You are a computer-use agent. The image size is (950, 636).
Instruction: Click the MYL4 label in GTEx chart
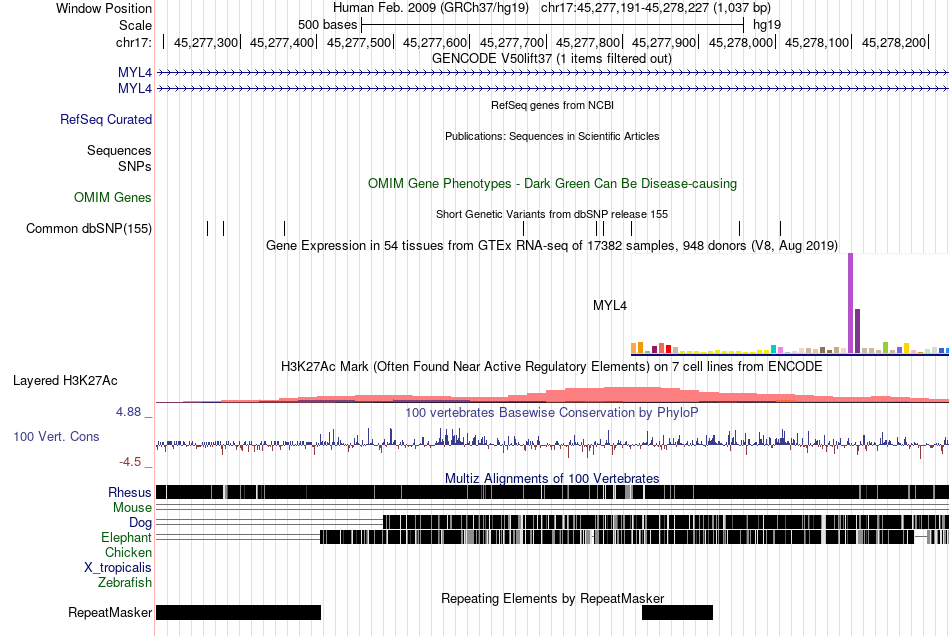click(x=610, y=305)
